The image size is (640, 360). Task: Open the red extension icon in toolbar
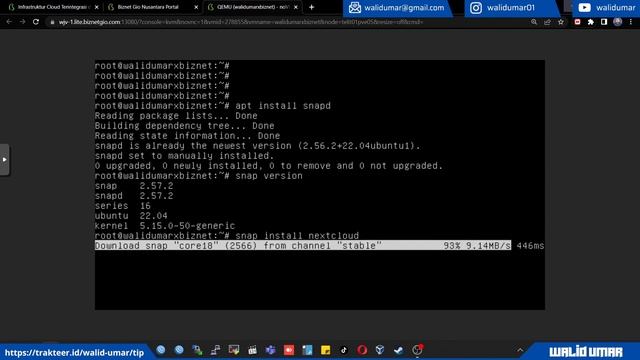click(577, 22)
